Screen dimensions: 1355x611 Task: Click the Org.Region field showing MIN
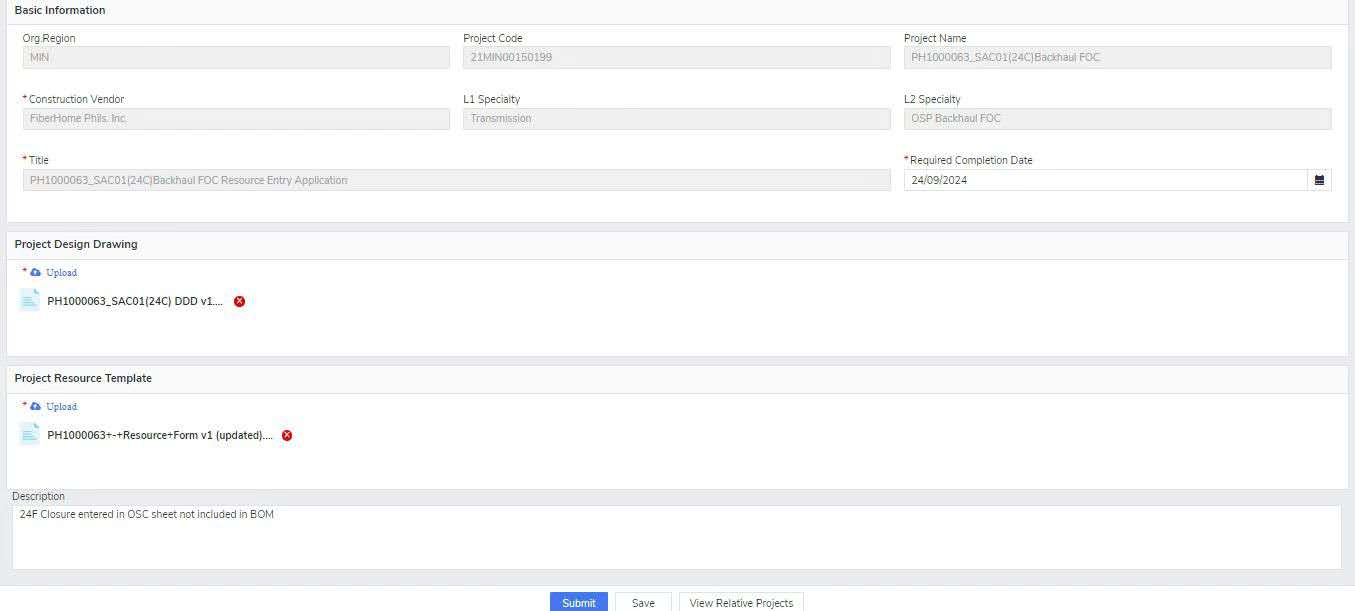point(236,57)
